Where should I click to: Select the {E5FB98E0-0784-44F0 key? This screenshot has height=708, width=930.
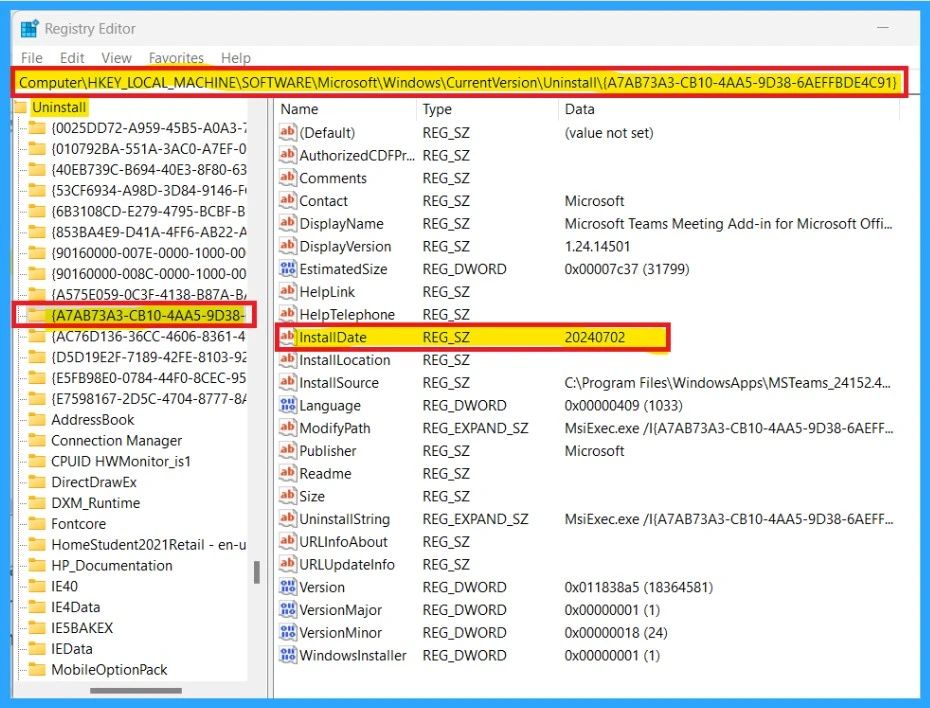(x=148, y=378)
